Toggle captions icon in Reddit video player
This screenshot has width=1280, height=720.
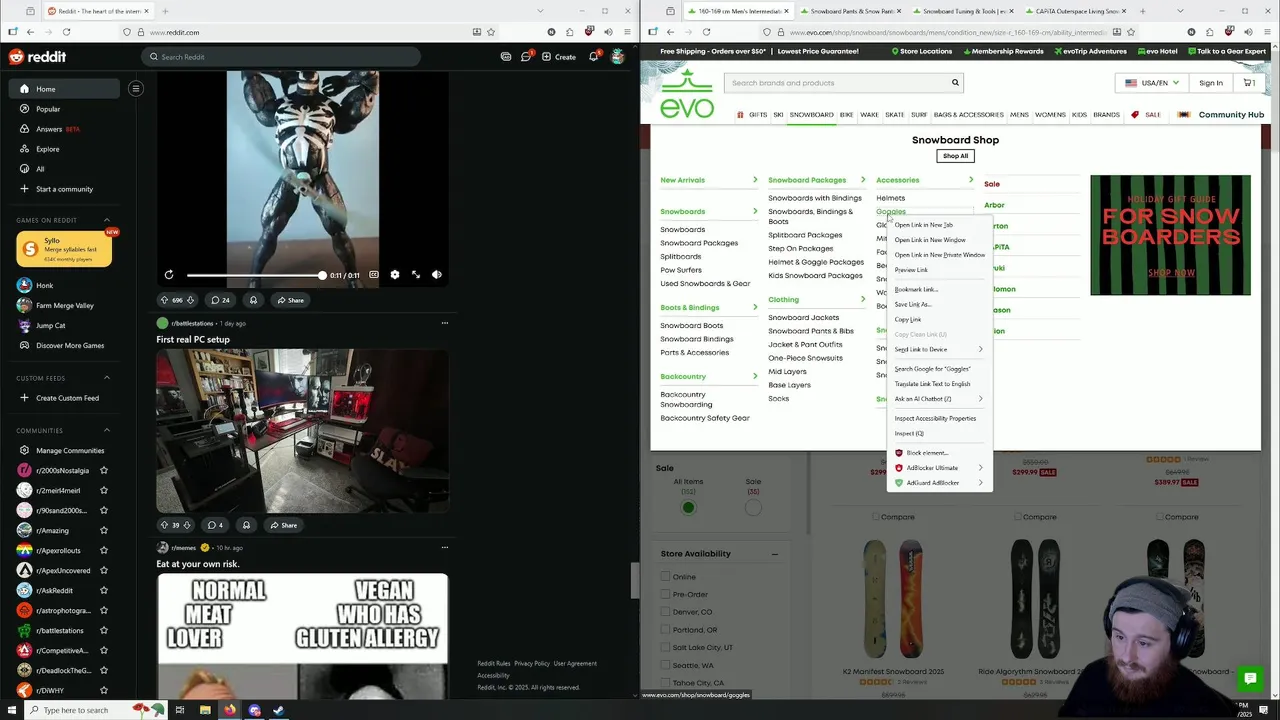374,275
